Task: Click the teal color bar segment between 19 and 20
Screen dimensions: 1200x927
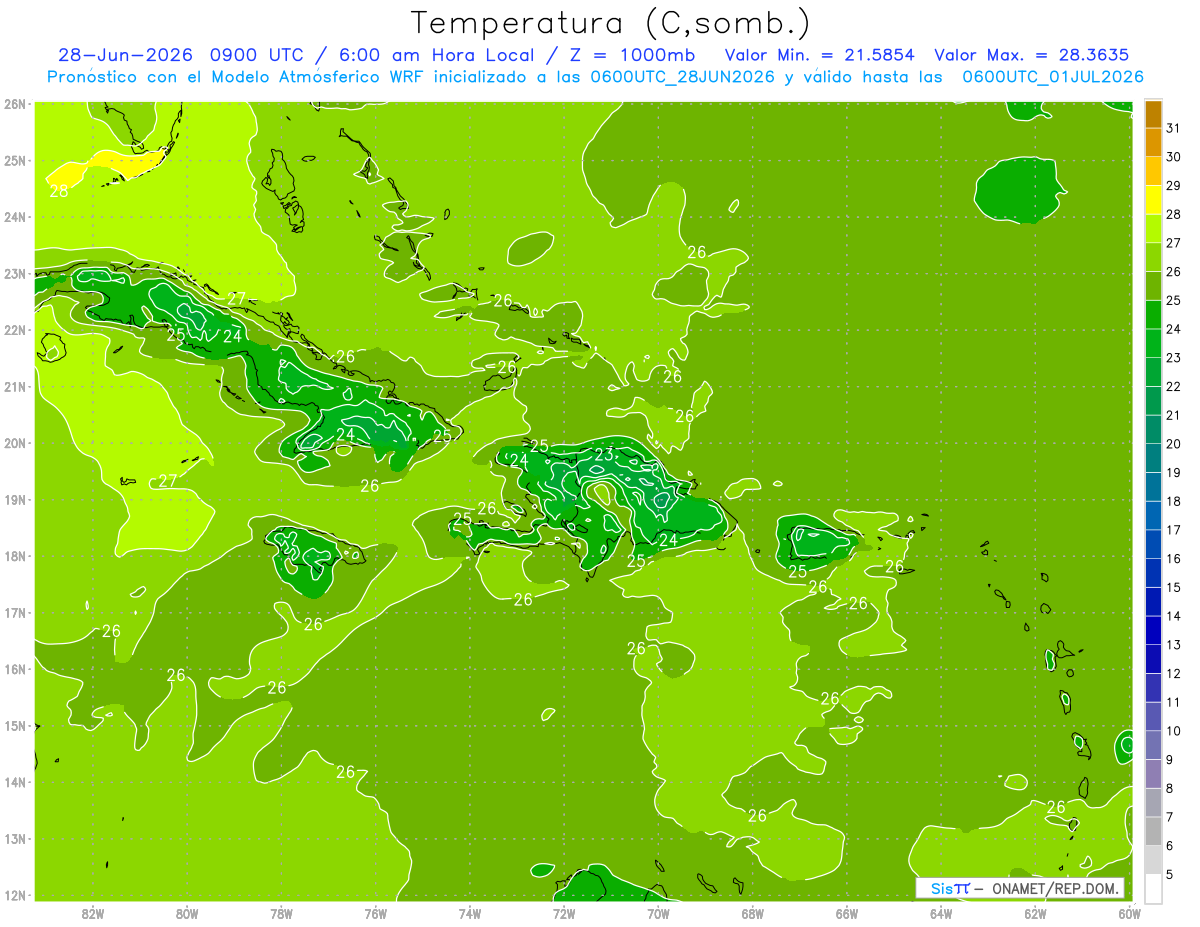Action: pos(1153,458)
